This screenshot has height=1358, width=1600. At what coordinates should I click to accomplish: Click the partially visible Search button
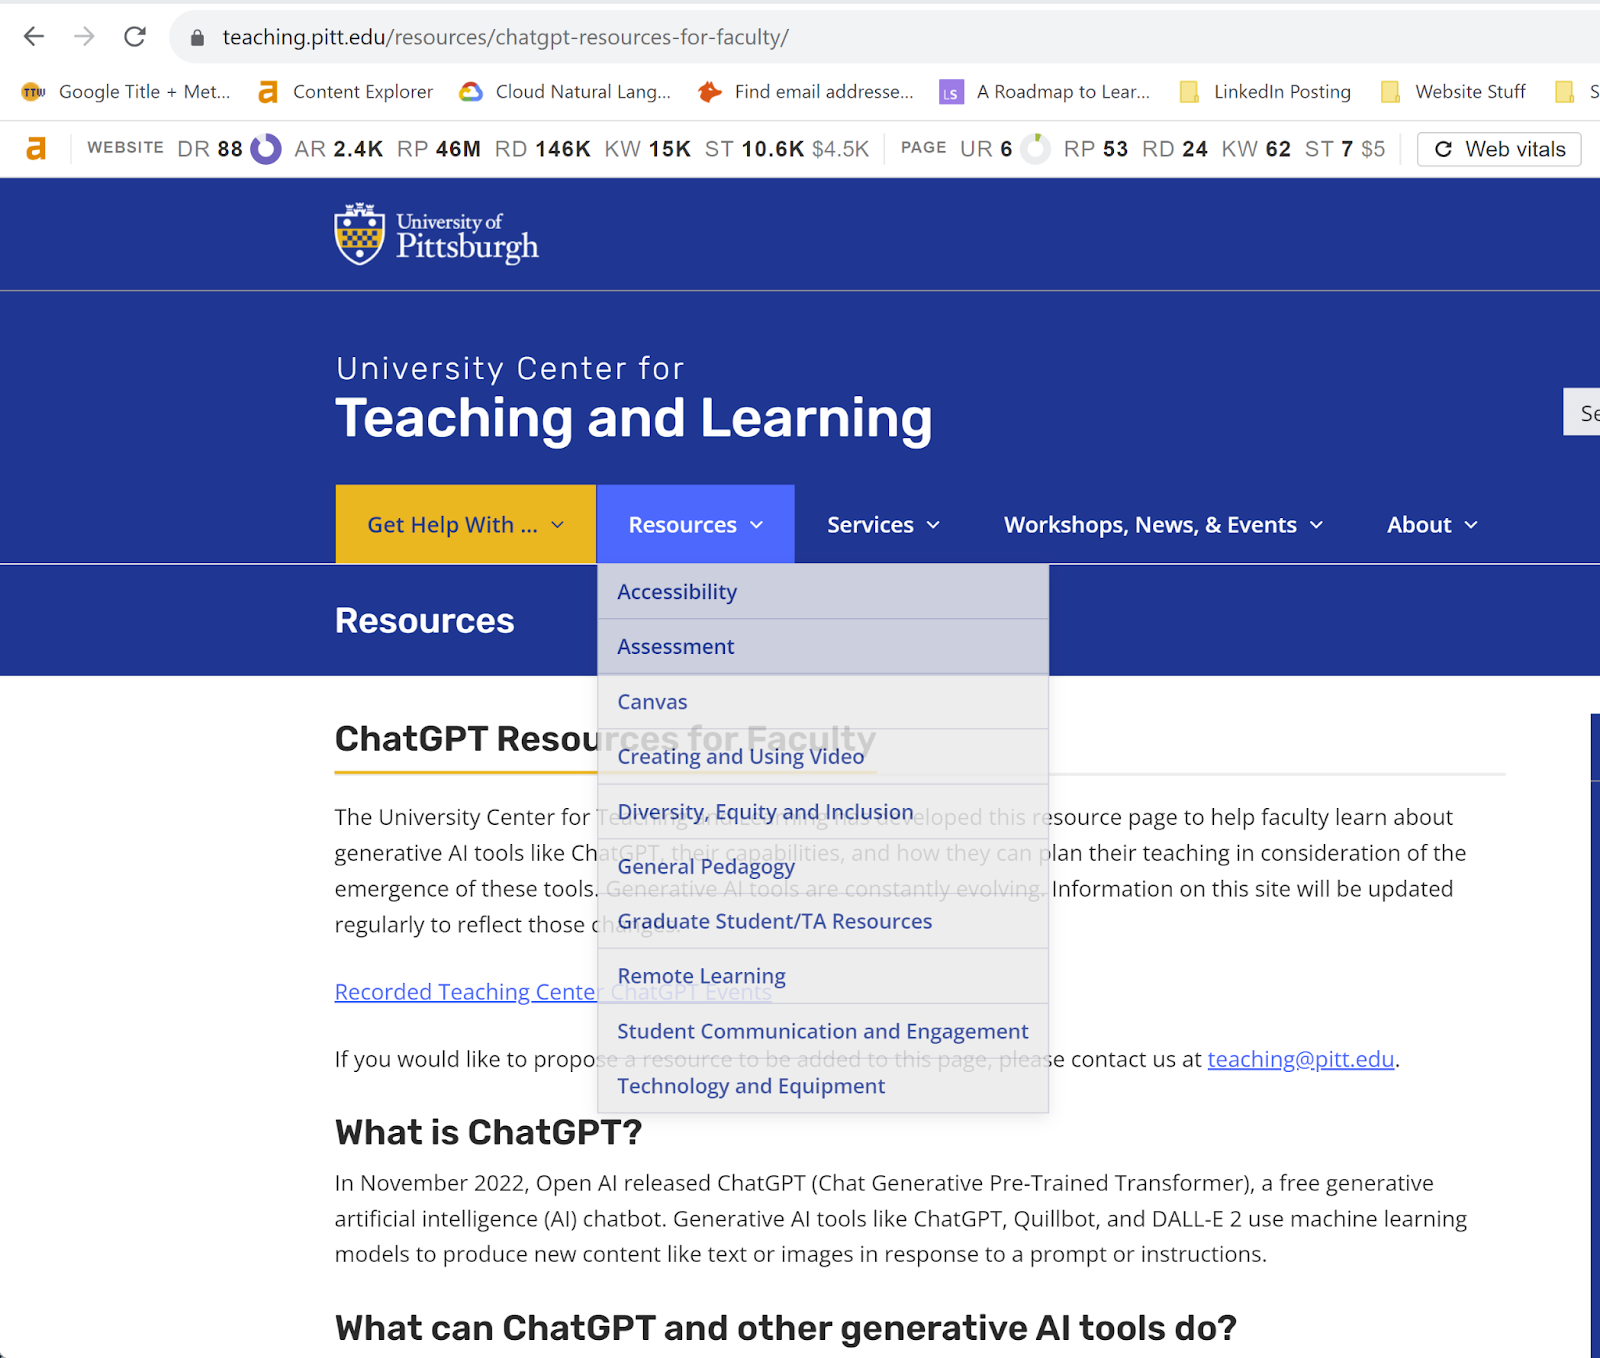click(1582, 412)
